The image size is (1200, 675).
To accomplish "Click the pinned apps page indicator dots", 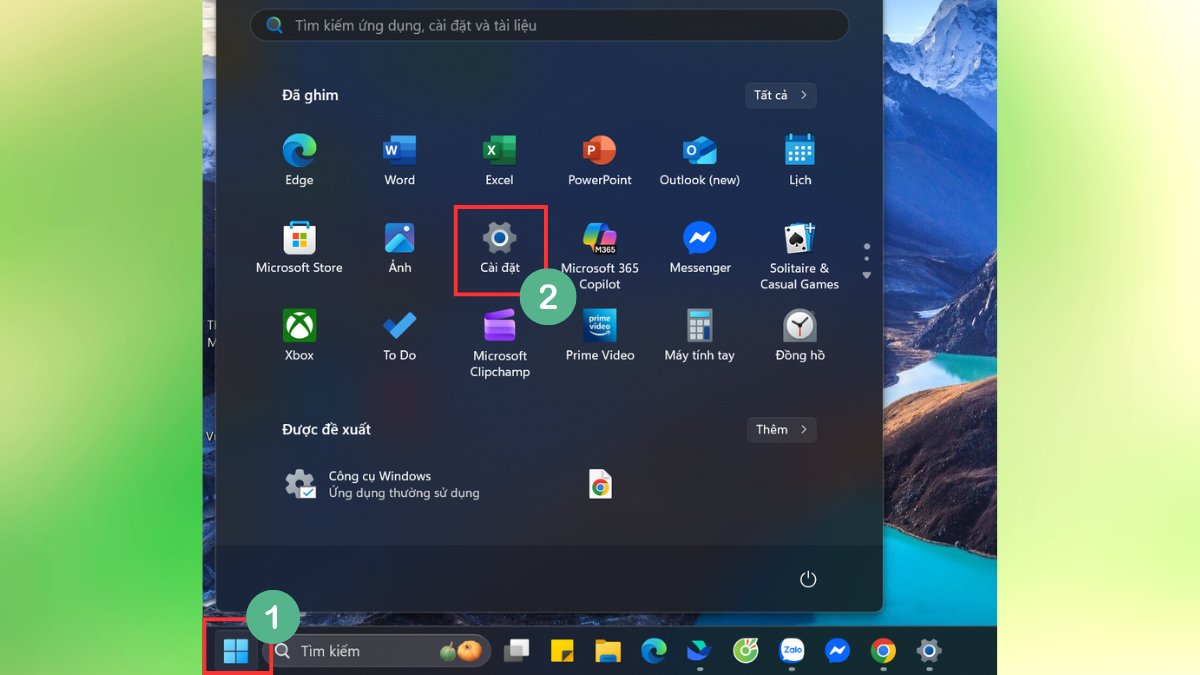I will tap(866, 258).
